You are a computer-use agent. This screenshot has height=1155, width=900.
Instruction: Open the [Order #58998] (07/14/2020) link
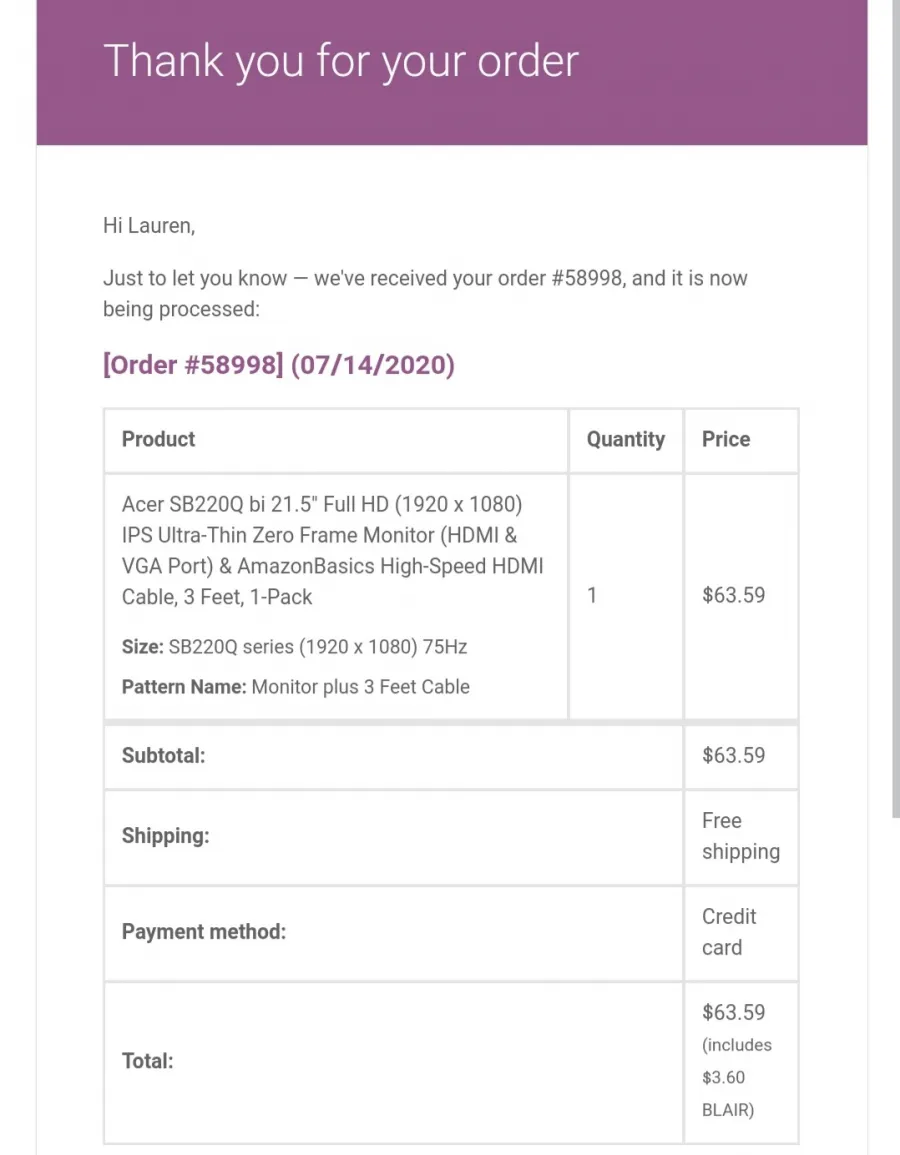pyautogui.click(x=278, y=365)
